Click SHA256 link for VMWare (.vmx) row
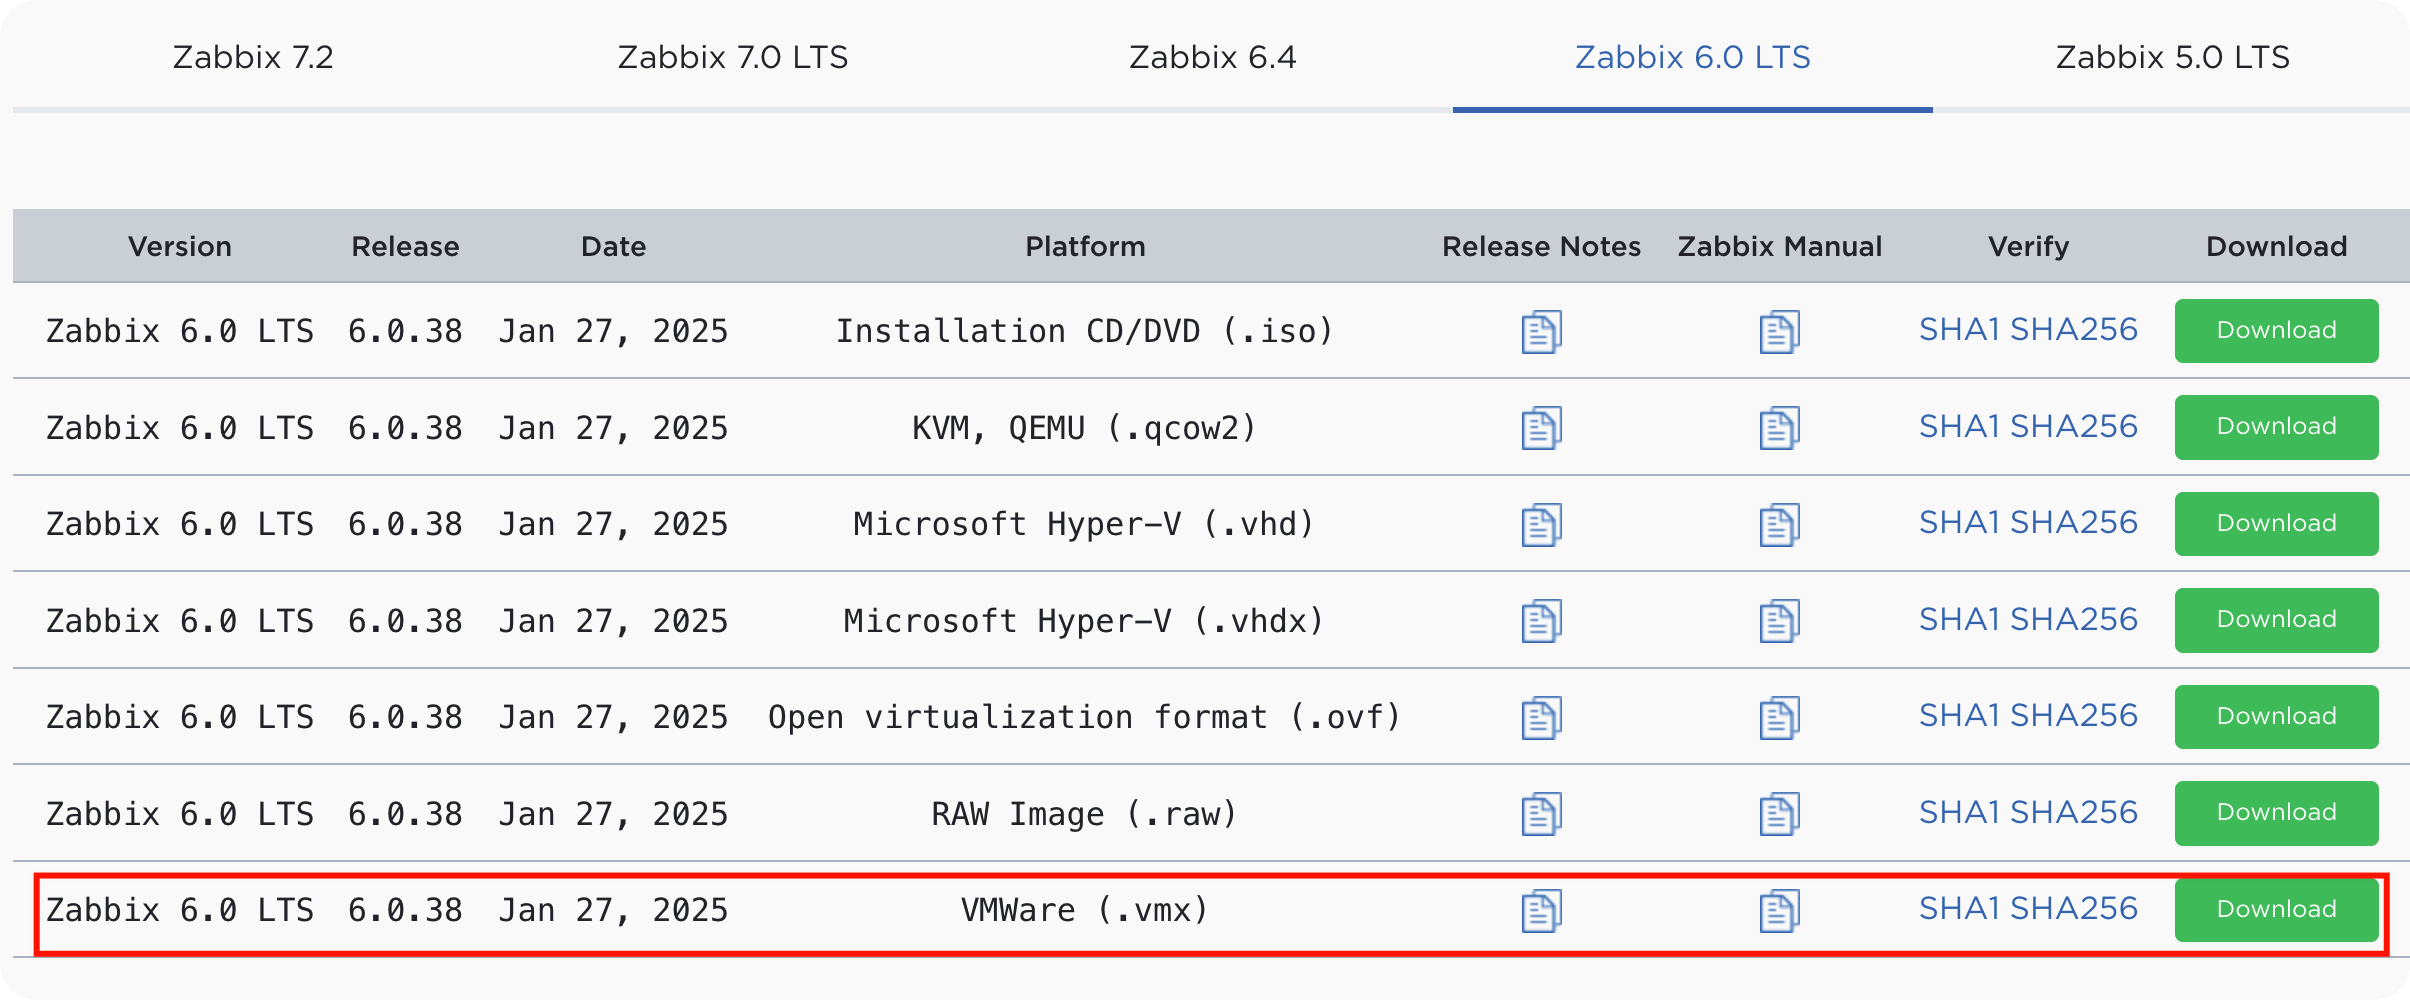This screenshot has width=2410, height=1000. pyautogui.click(x=2073, y=908)
